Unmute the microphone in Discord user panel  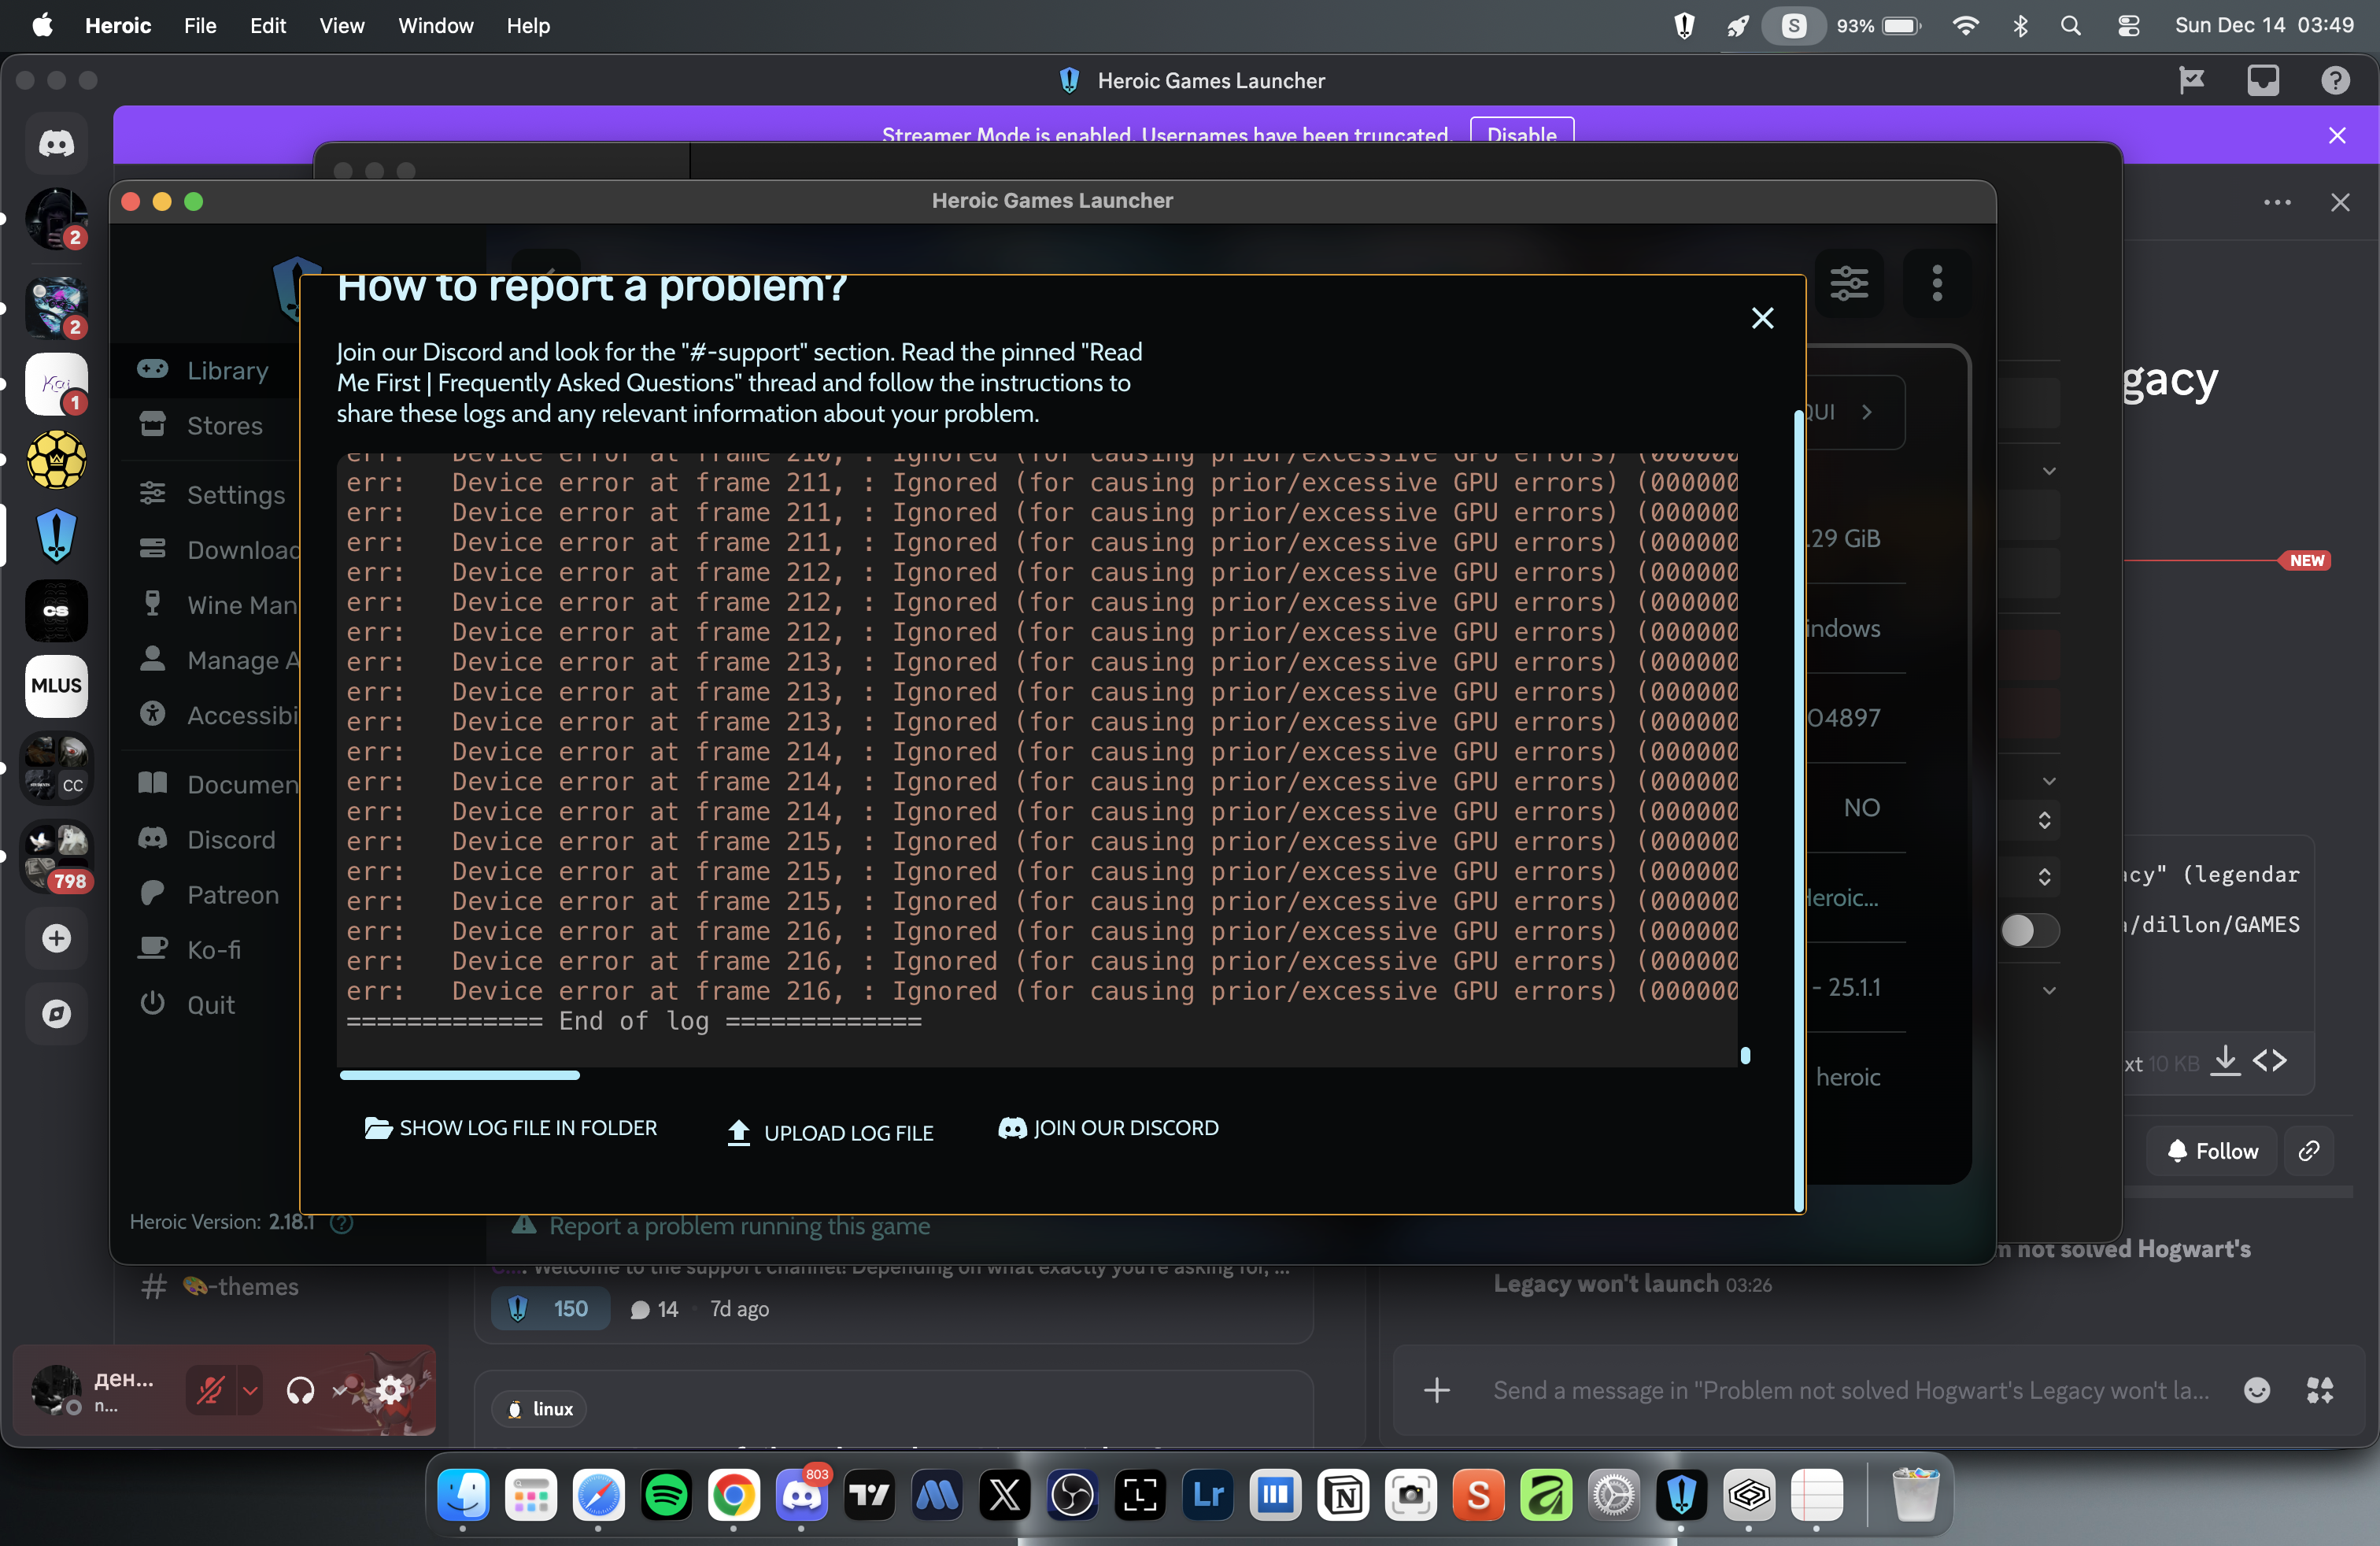[211, 1390]
